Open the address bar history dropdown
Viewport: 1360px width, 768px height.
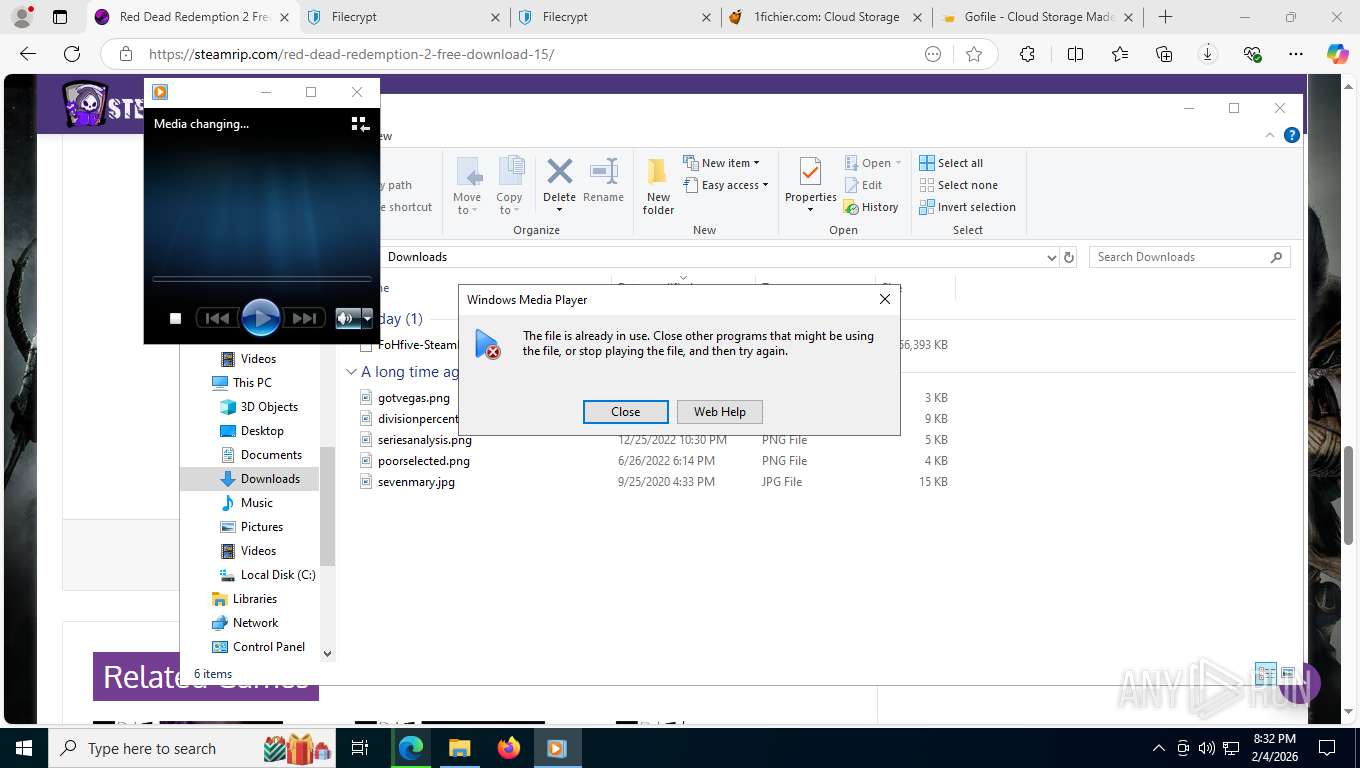(x=1051, y=257)
